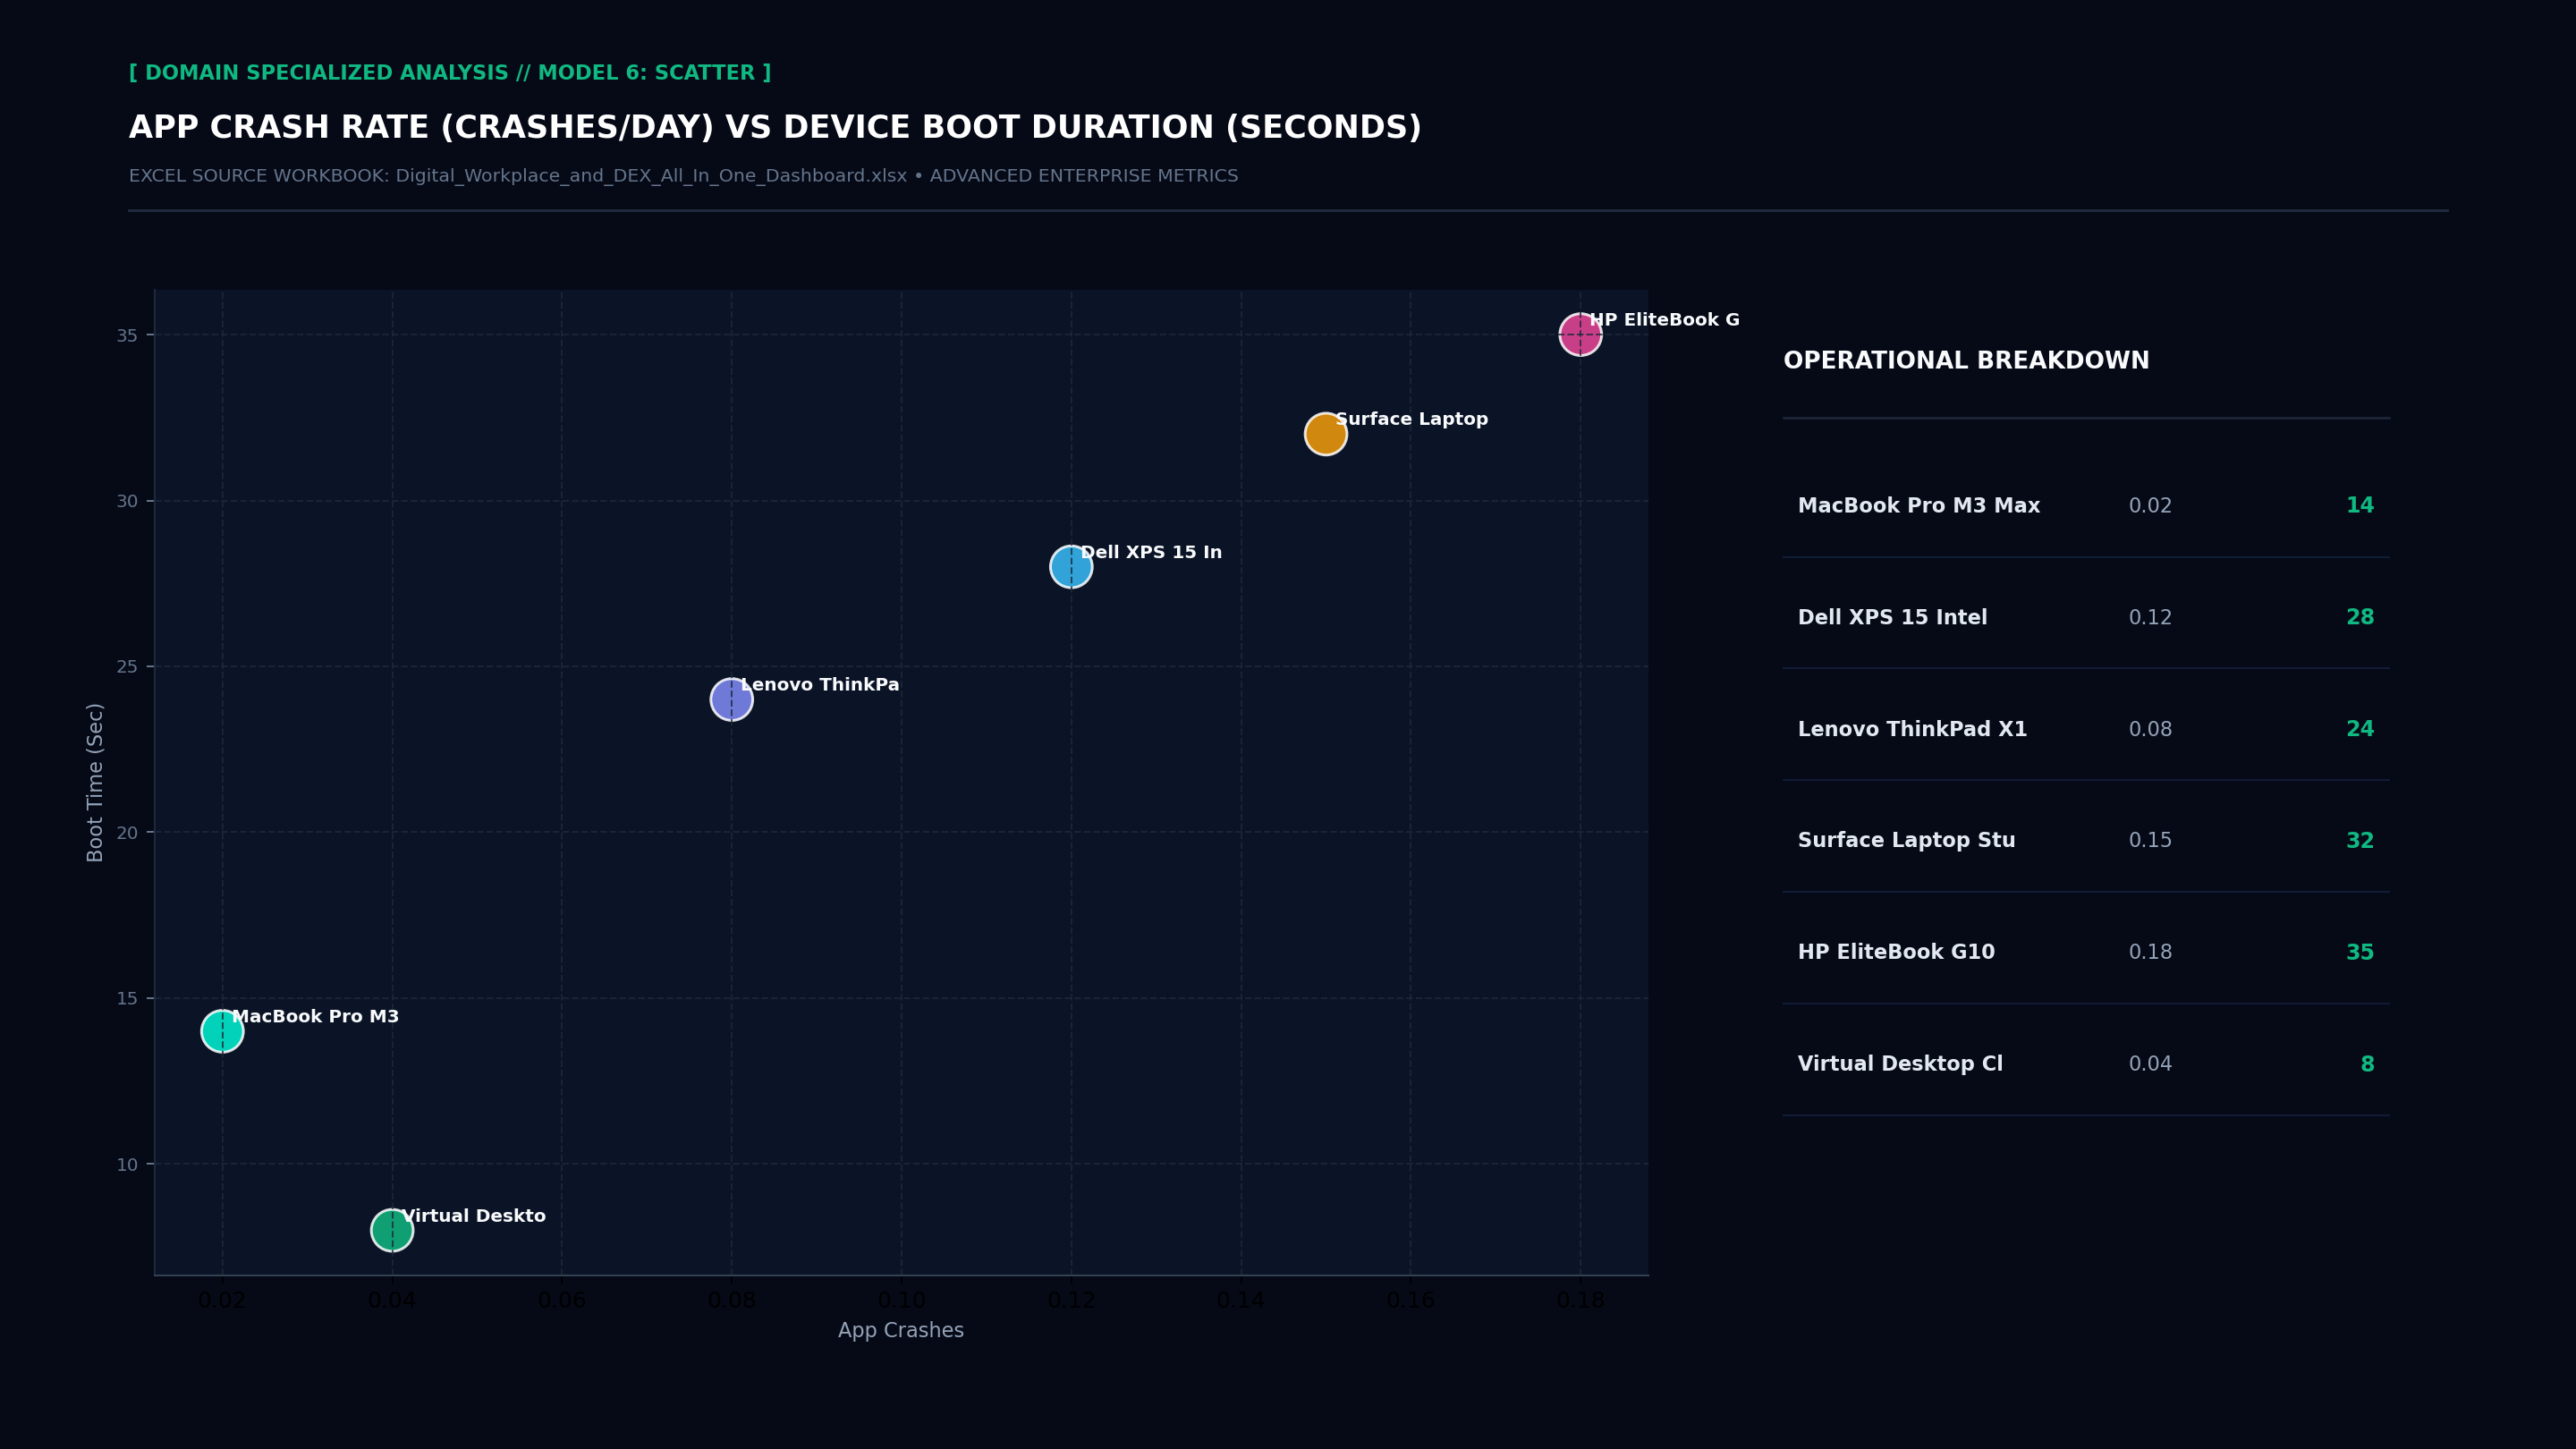This screenshot has height=1449, width=2576.
Task: Click green boot time 32 in table
Action: click(x=2360, y=841)
